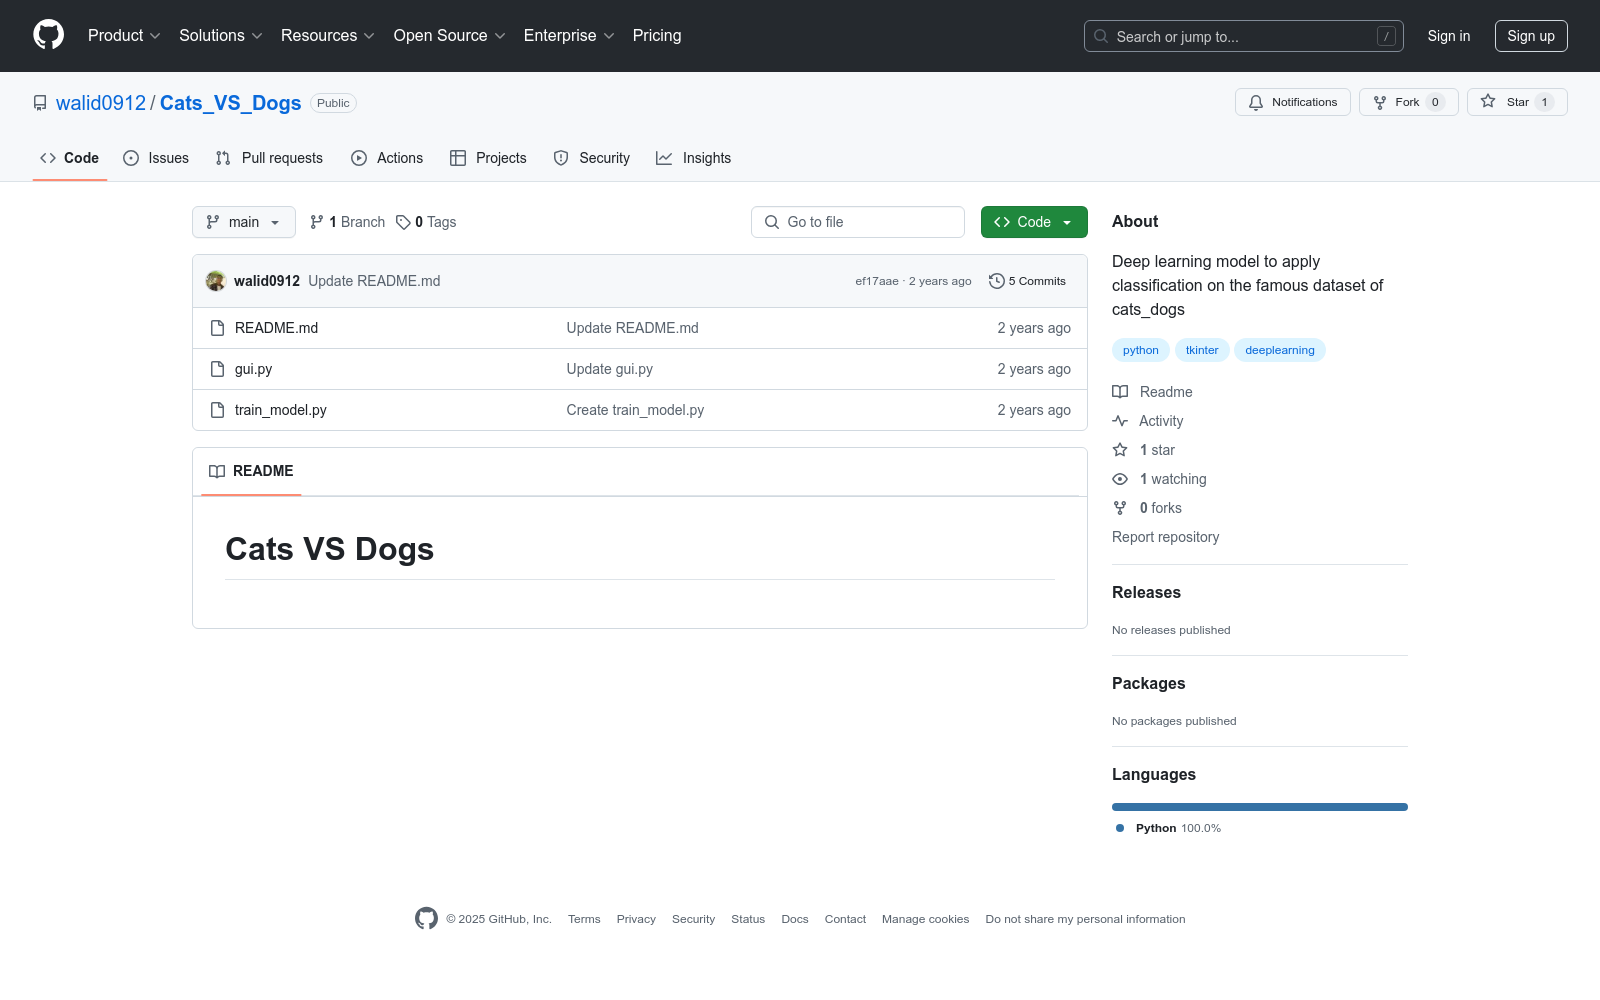
Task: Open the Issues tab
Action: (x=156, y=158)
